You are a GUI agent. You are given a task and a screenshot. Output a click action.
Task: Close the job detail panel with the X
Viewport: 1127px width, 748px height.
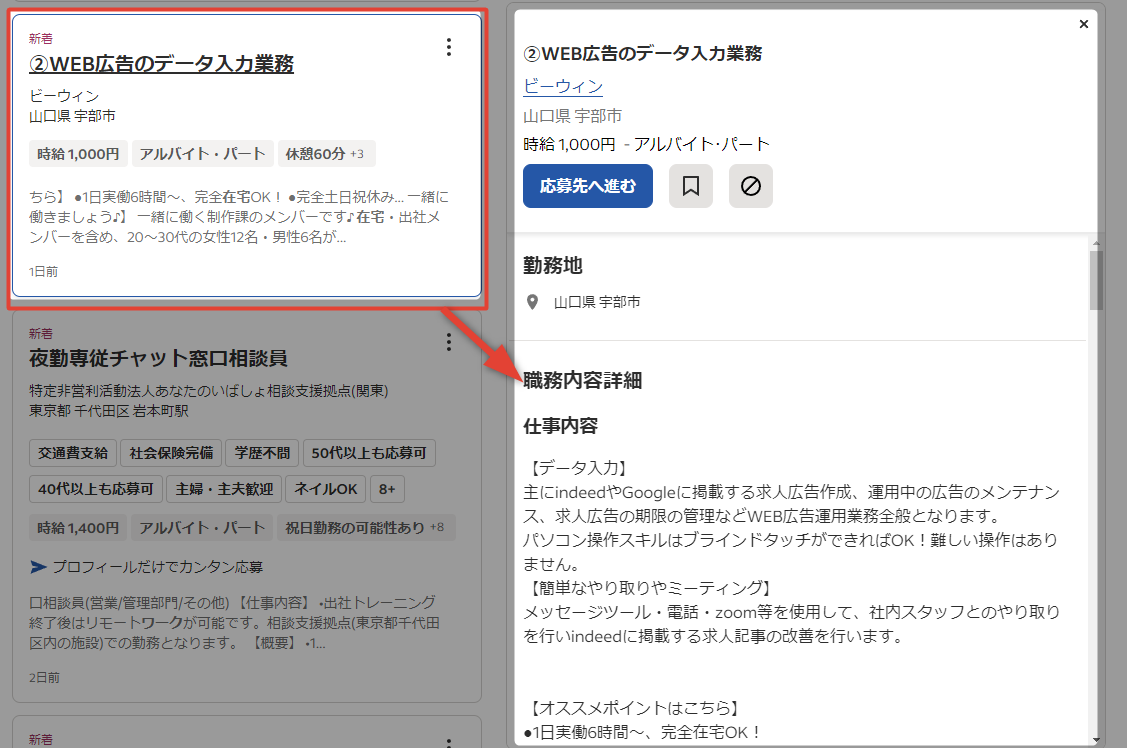(1084, 23)
